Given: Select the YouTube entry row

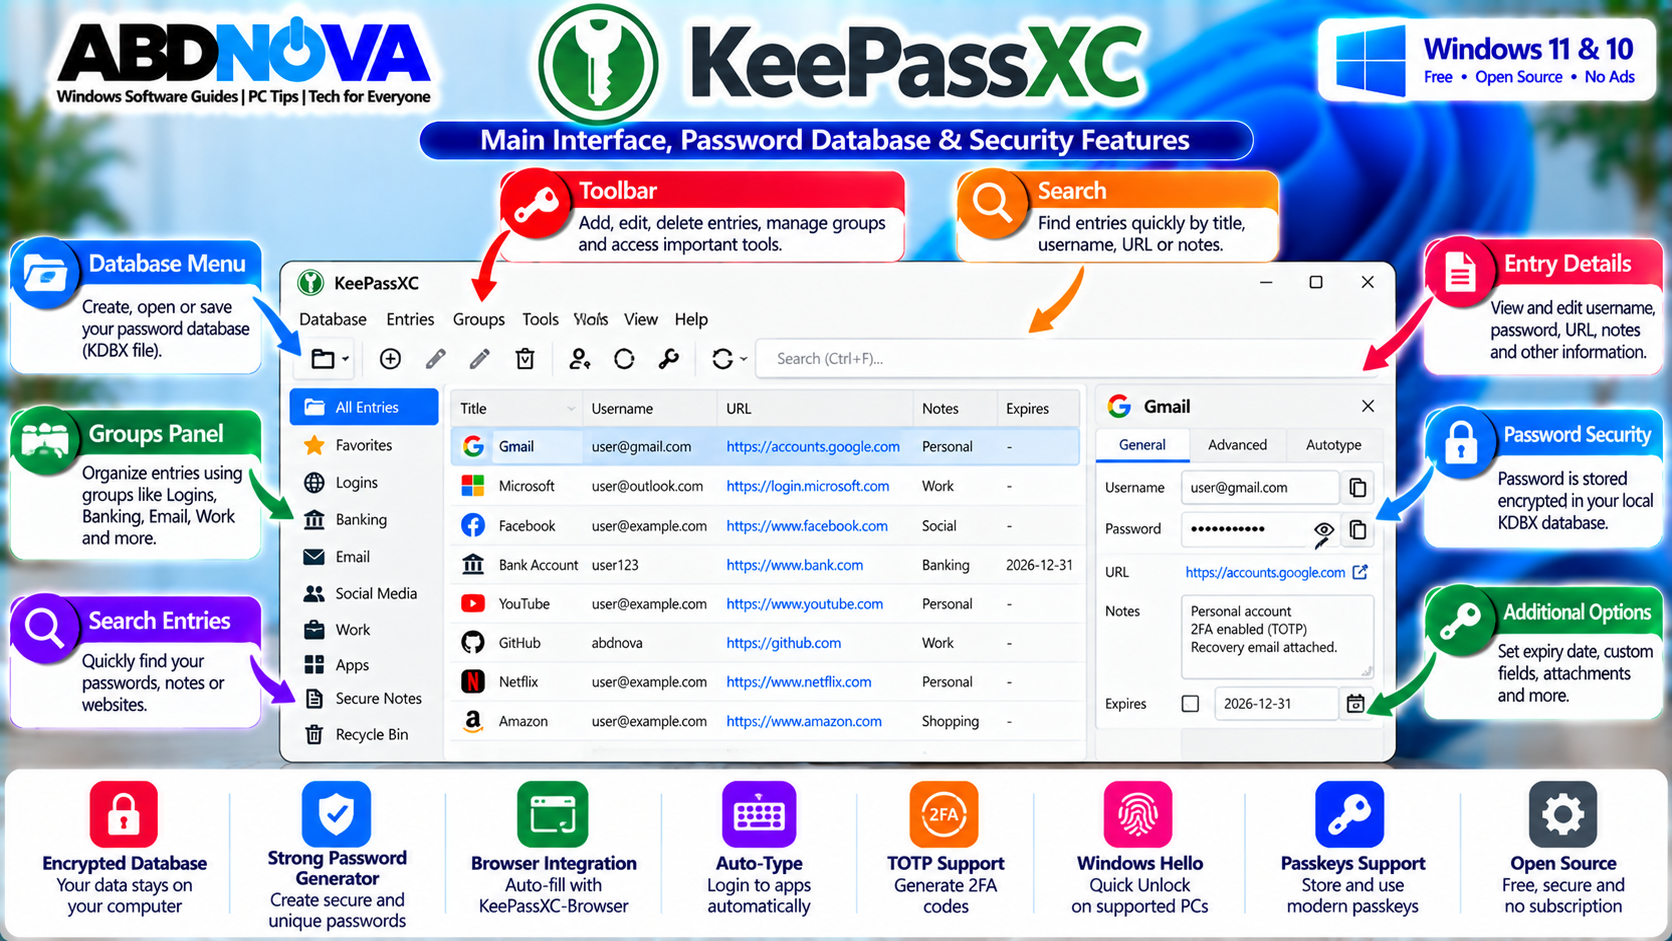Looking at the screenshot, I should [x=765, y=604].
